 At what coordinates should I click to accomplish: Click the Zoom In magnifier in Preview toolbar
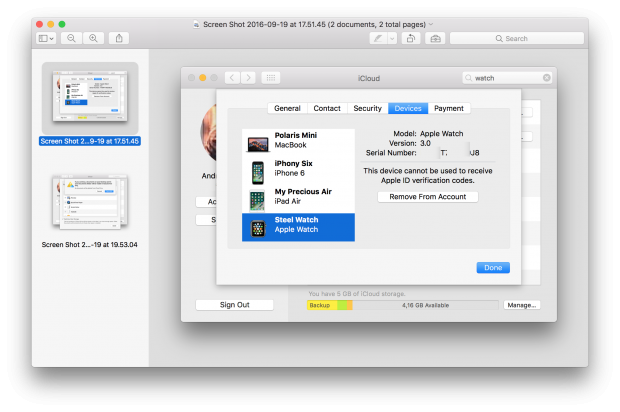pyautogui.click(x=94, y=38)
